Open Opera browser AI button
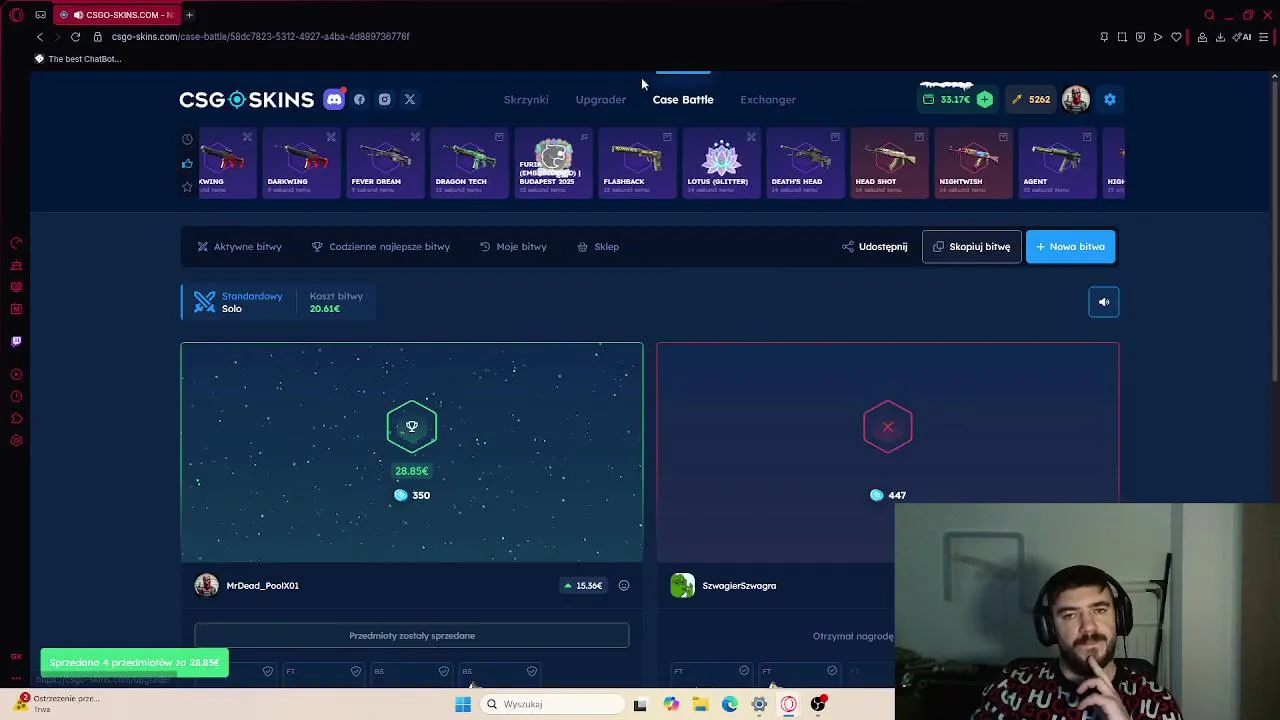Image resolution: width=1280 pixels, height=720 pixels. click(x=1243, y=37)
